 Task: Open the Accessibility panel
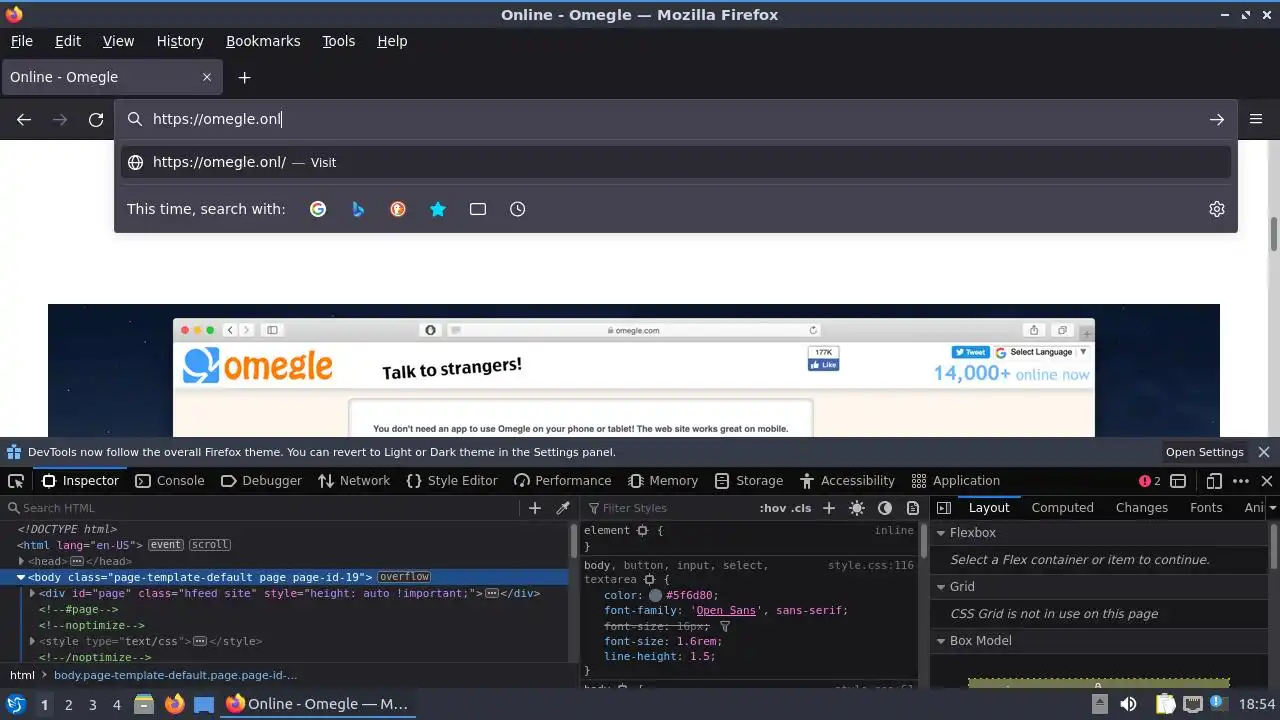click(847, 481)
